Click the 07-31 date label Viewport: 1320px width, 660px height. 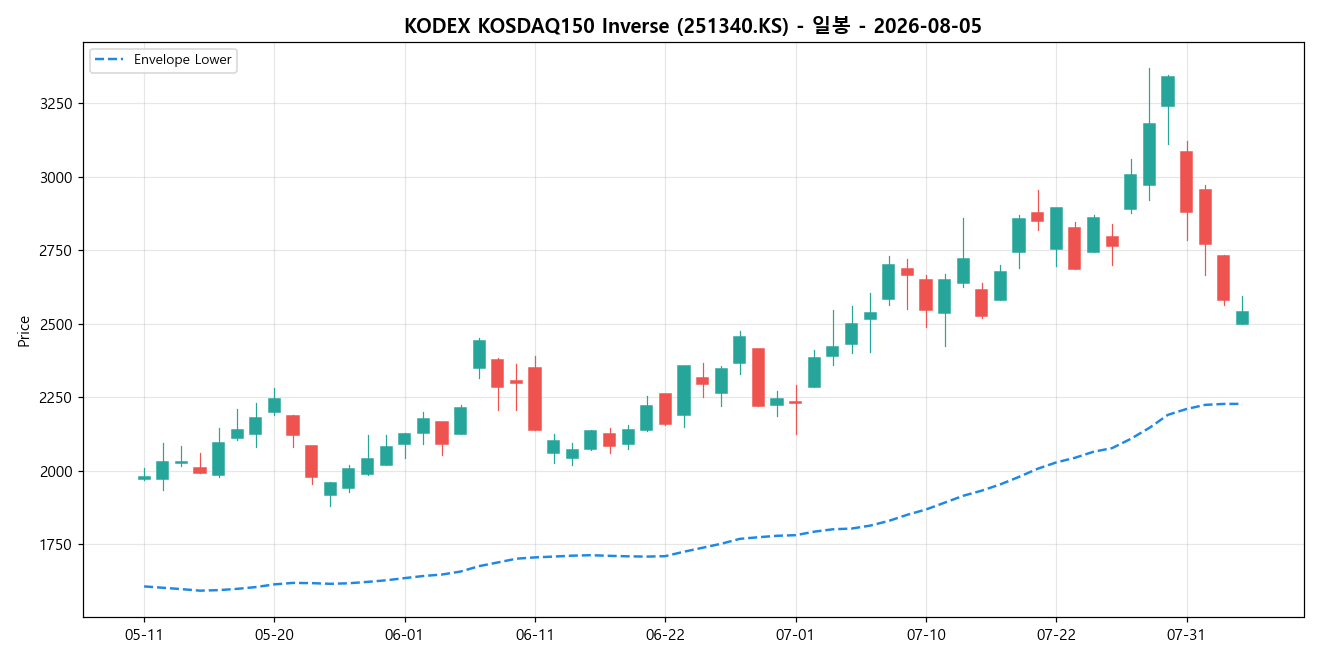coord(1186,634)
